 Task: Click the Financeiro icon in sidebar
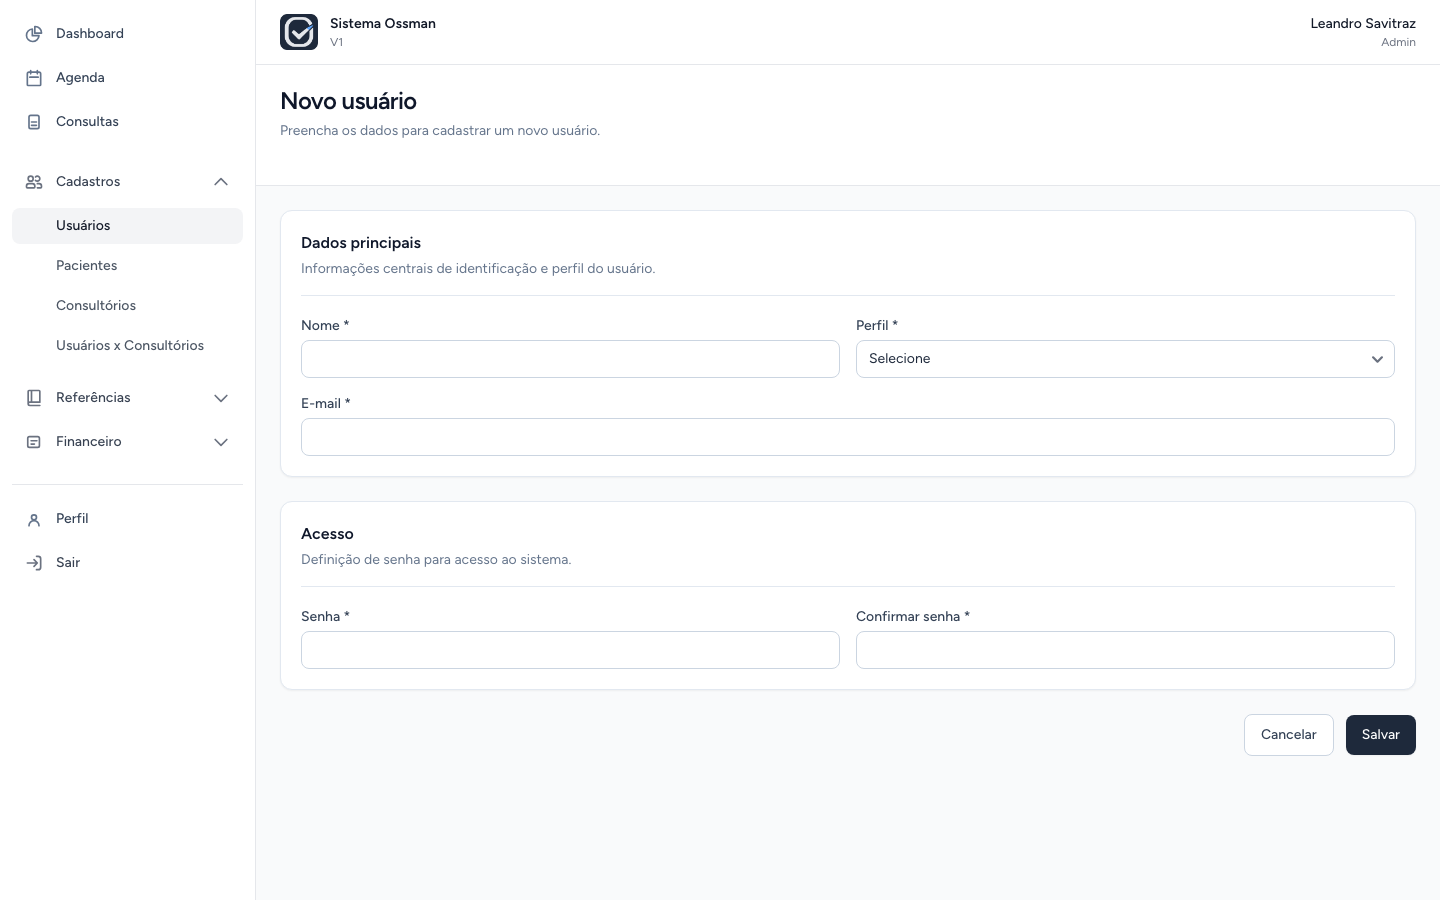pos(34,442)
